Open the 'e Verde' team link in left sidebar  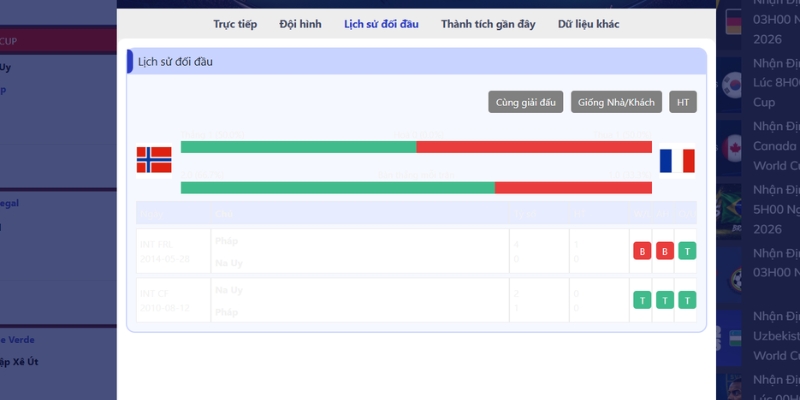pyautogui.click(x=17, y=340)
